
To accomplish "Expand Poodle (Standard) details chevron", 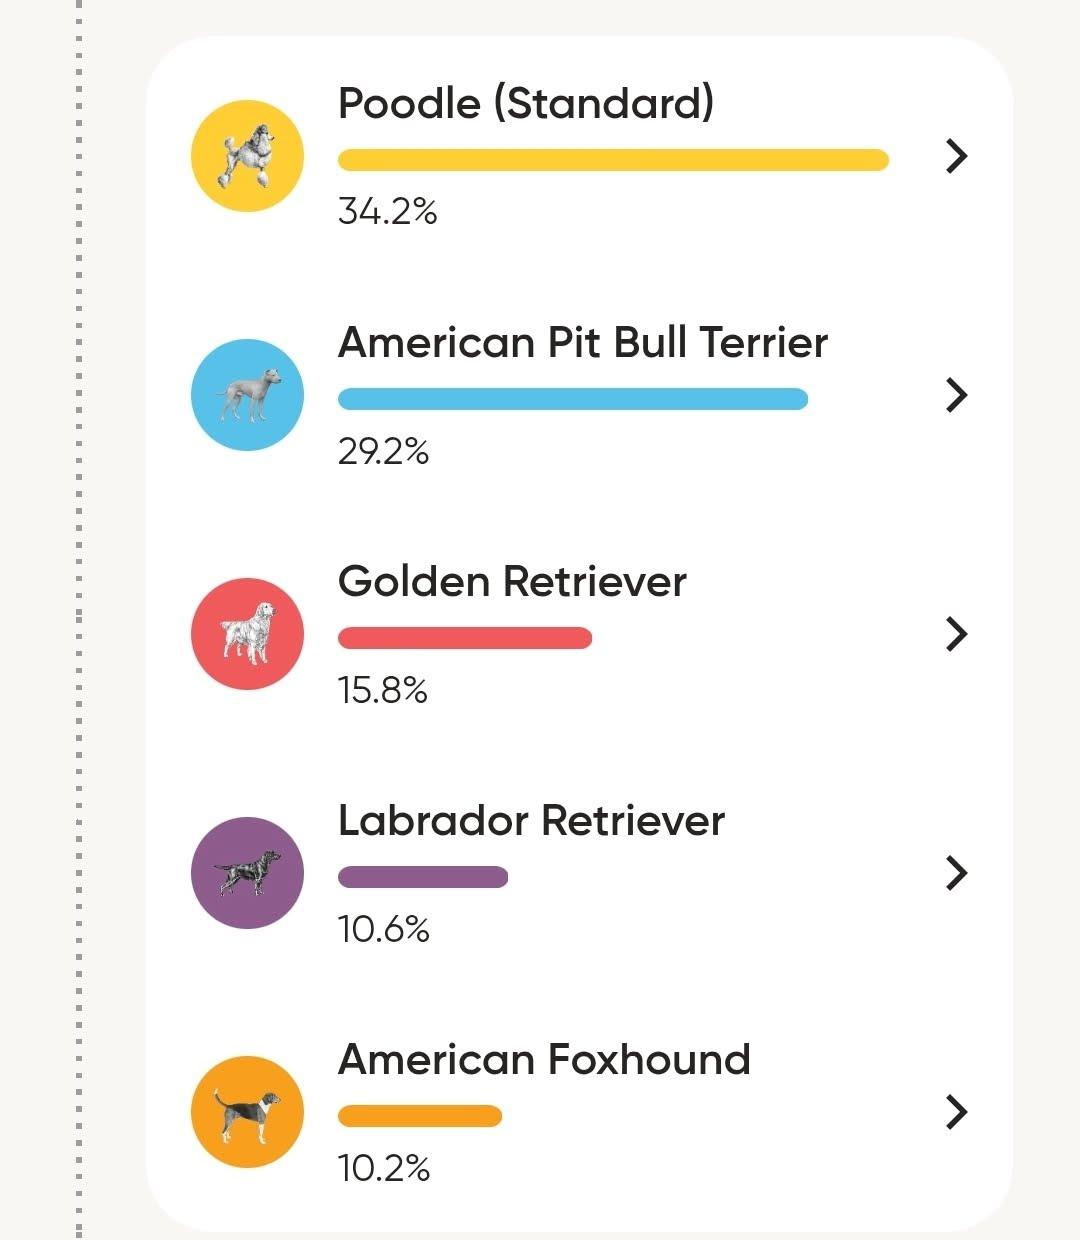I will coord(957,156).
